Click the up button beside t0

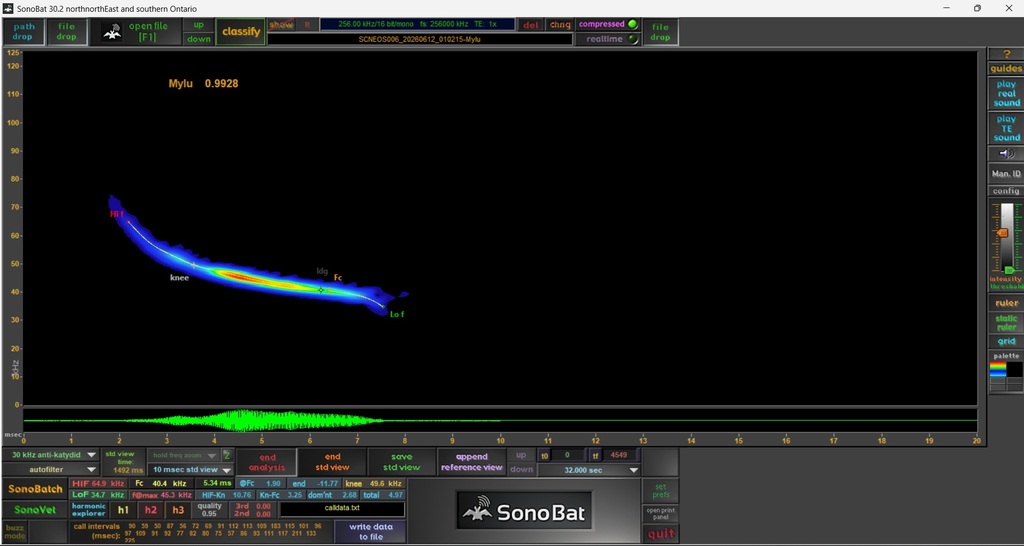tap(521, 455)
